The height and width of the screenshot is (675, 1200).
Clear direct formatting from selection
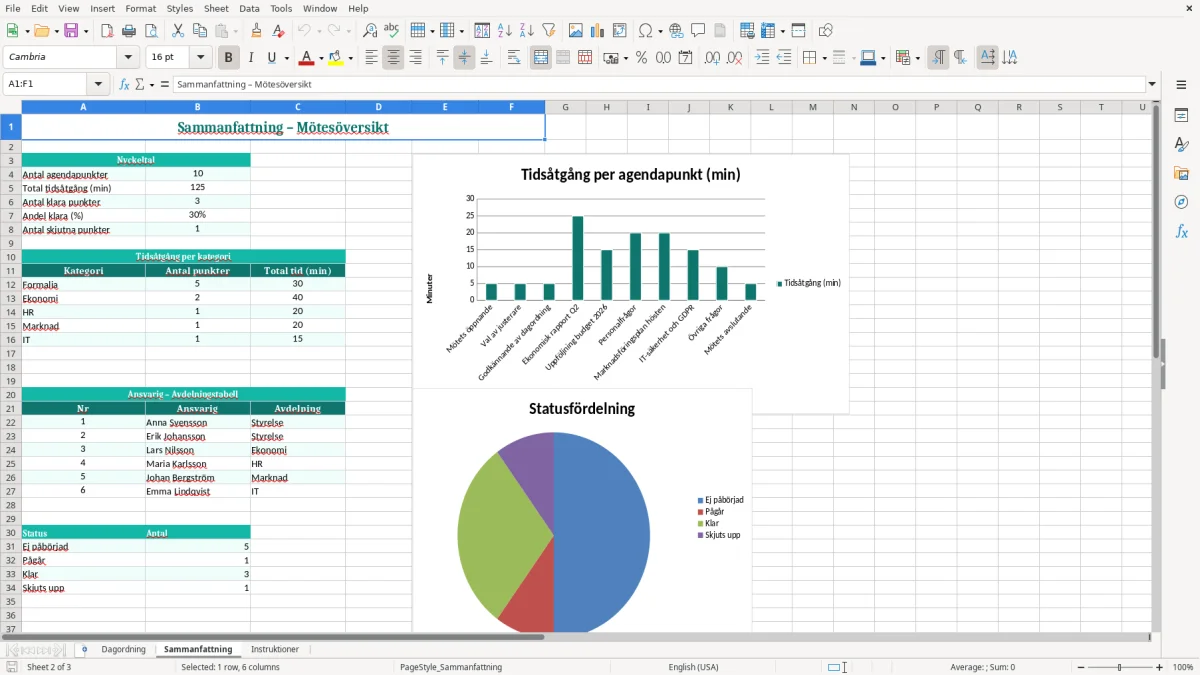(x=278, y=31)
